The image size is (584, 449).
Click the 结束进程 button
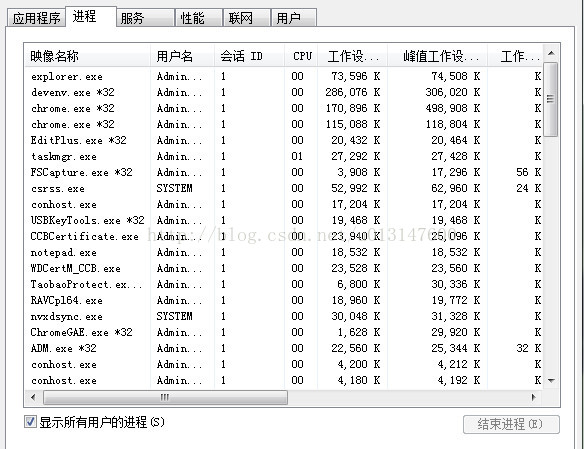511,424
